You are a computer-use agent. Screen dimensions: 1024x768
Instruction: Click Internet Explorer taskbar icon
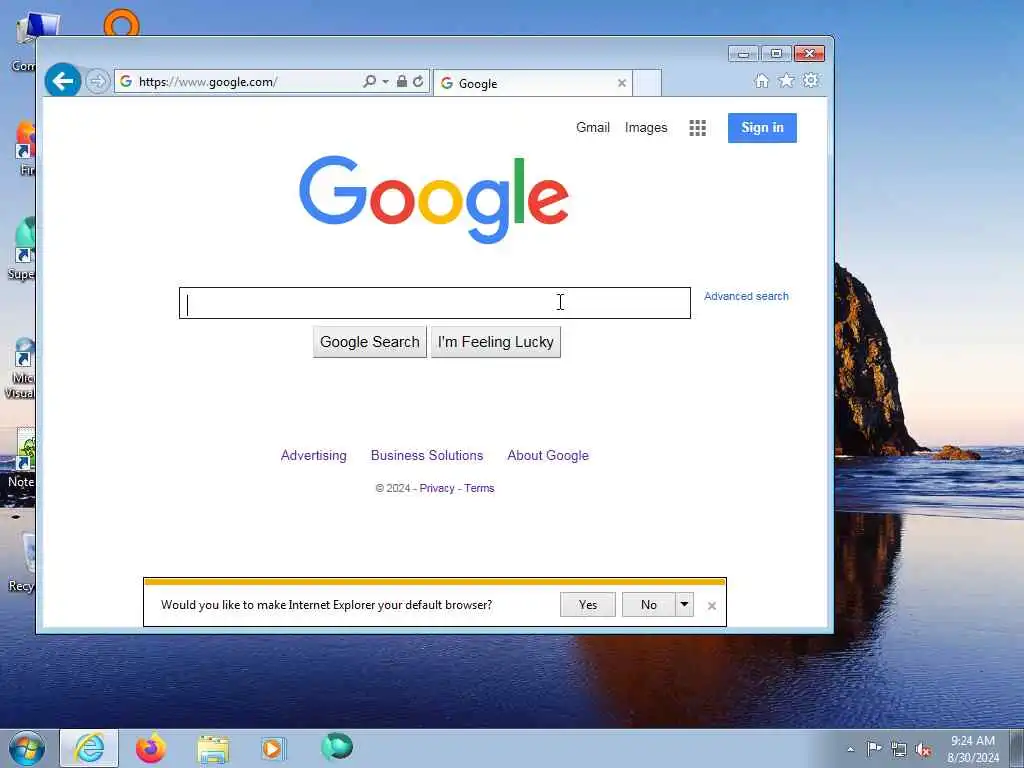click(89, 748)
